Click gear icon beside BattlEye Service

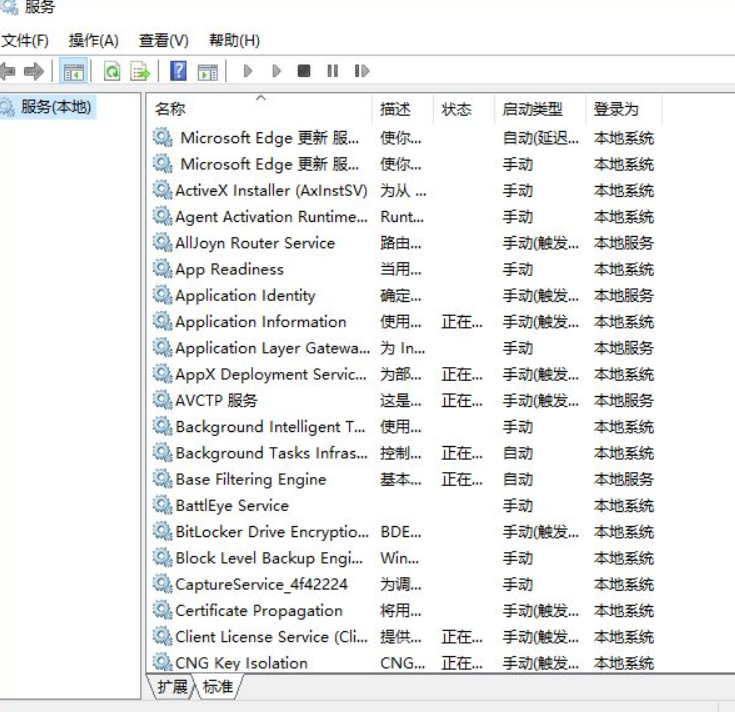[163, 505]
